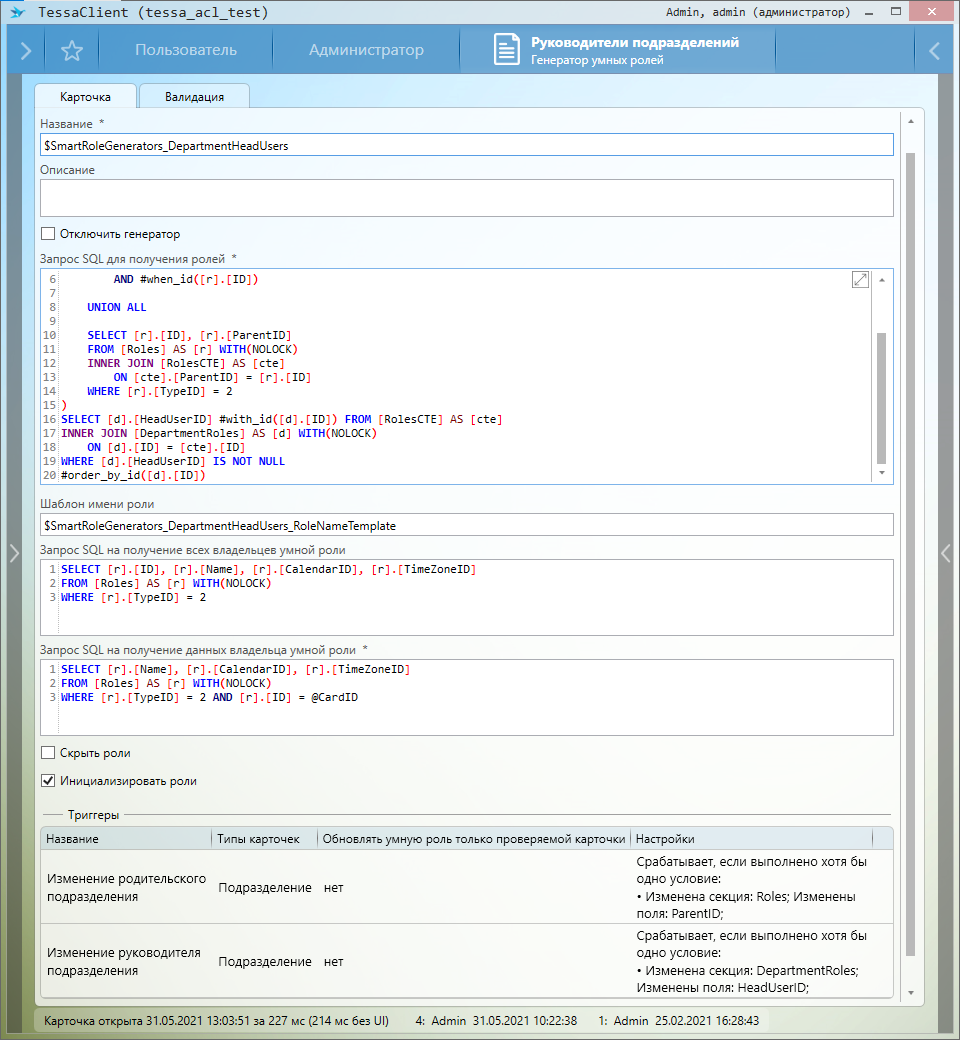960x1040 pixels.
Task: Uncheck the 'Инициализировать роли' checkbox
Action: click(x=48, y=781)
